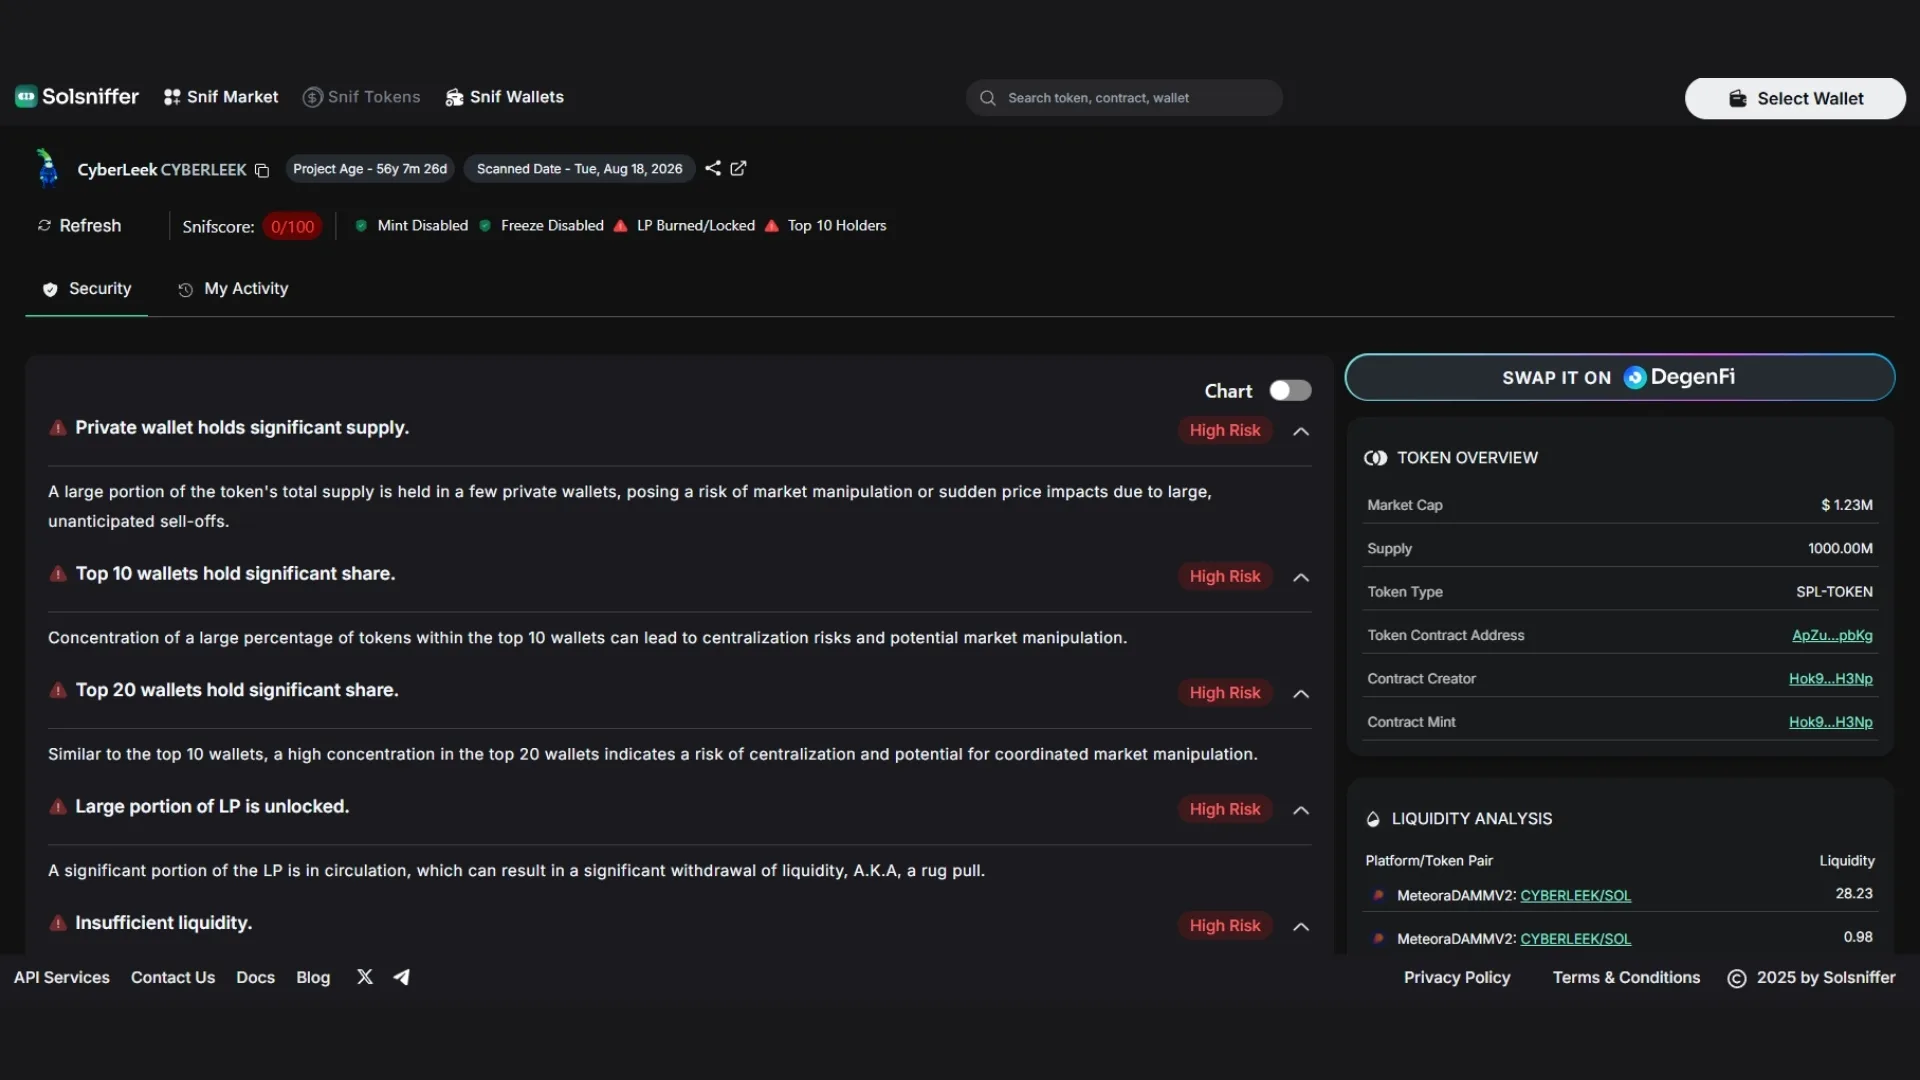This screenshot has width=1920, height=1080.
Task: Collapse the Top 10 wallets section
Action: tap(1301, 577)
